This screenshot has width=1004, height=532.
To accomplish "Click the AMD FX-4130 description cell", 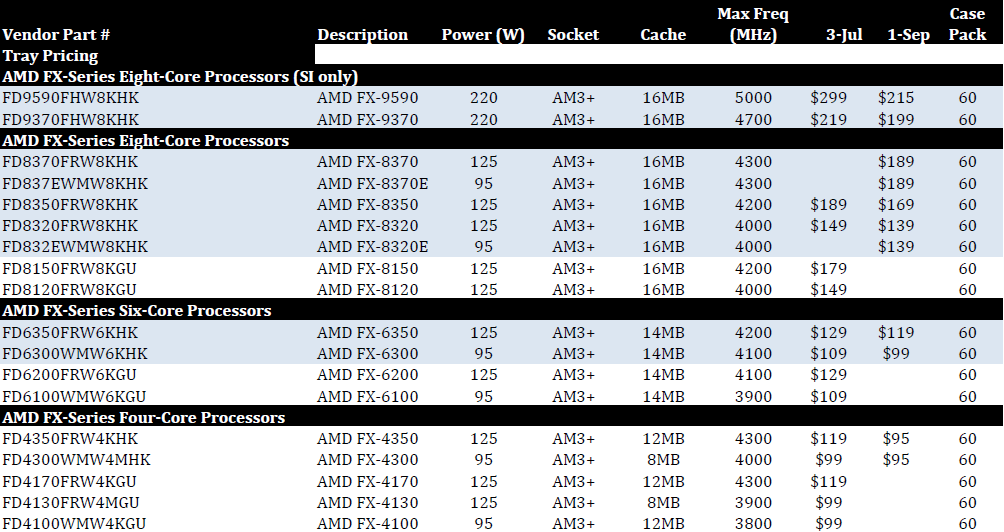I will (x=368, y=503).
